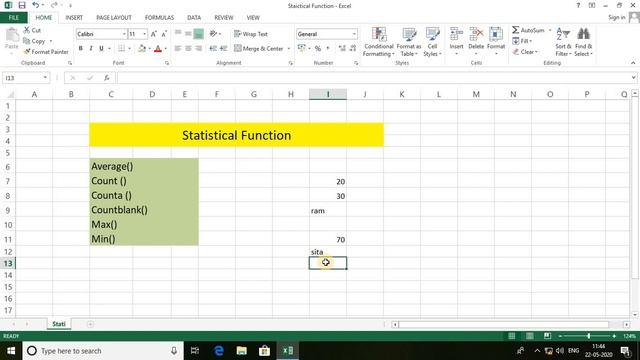This screenshot has height=360, width=640.
Task: Switch to Normal view in status bar
Action: click(511, 336)
